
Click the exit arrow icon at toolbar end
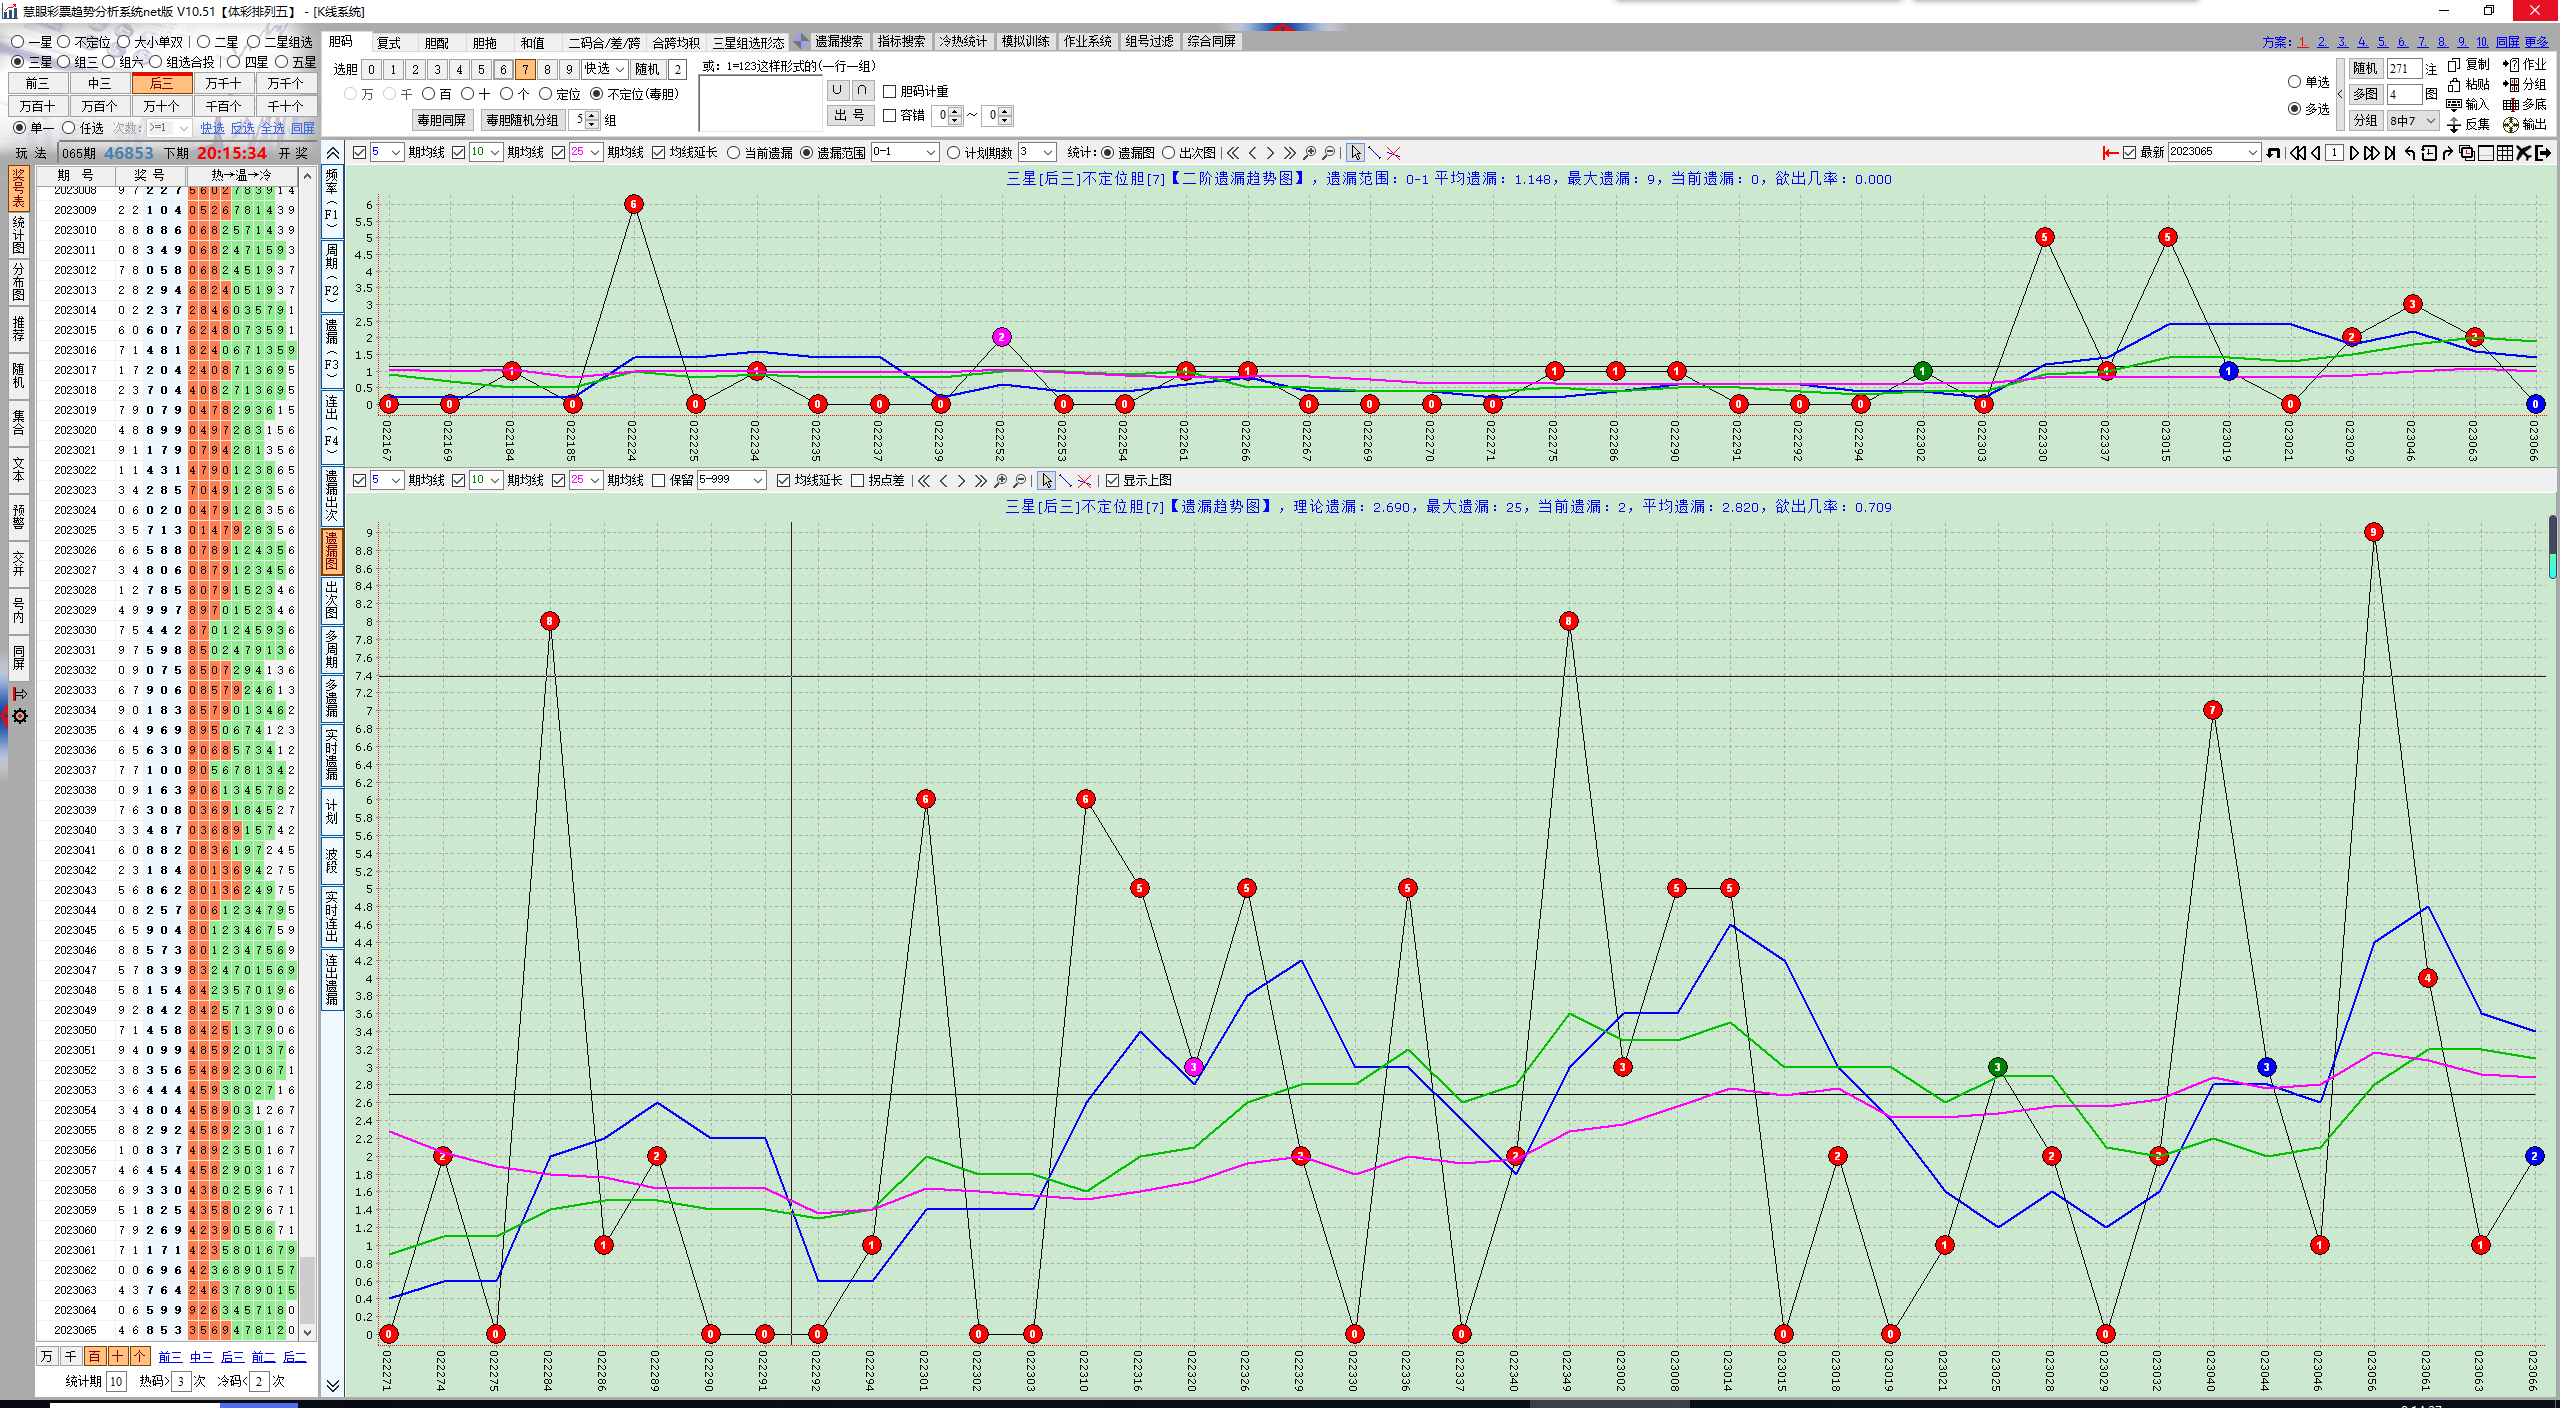[x=2543, y=153]
